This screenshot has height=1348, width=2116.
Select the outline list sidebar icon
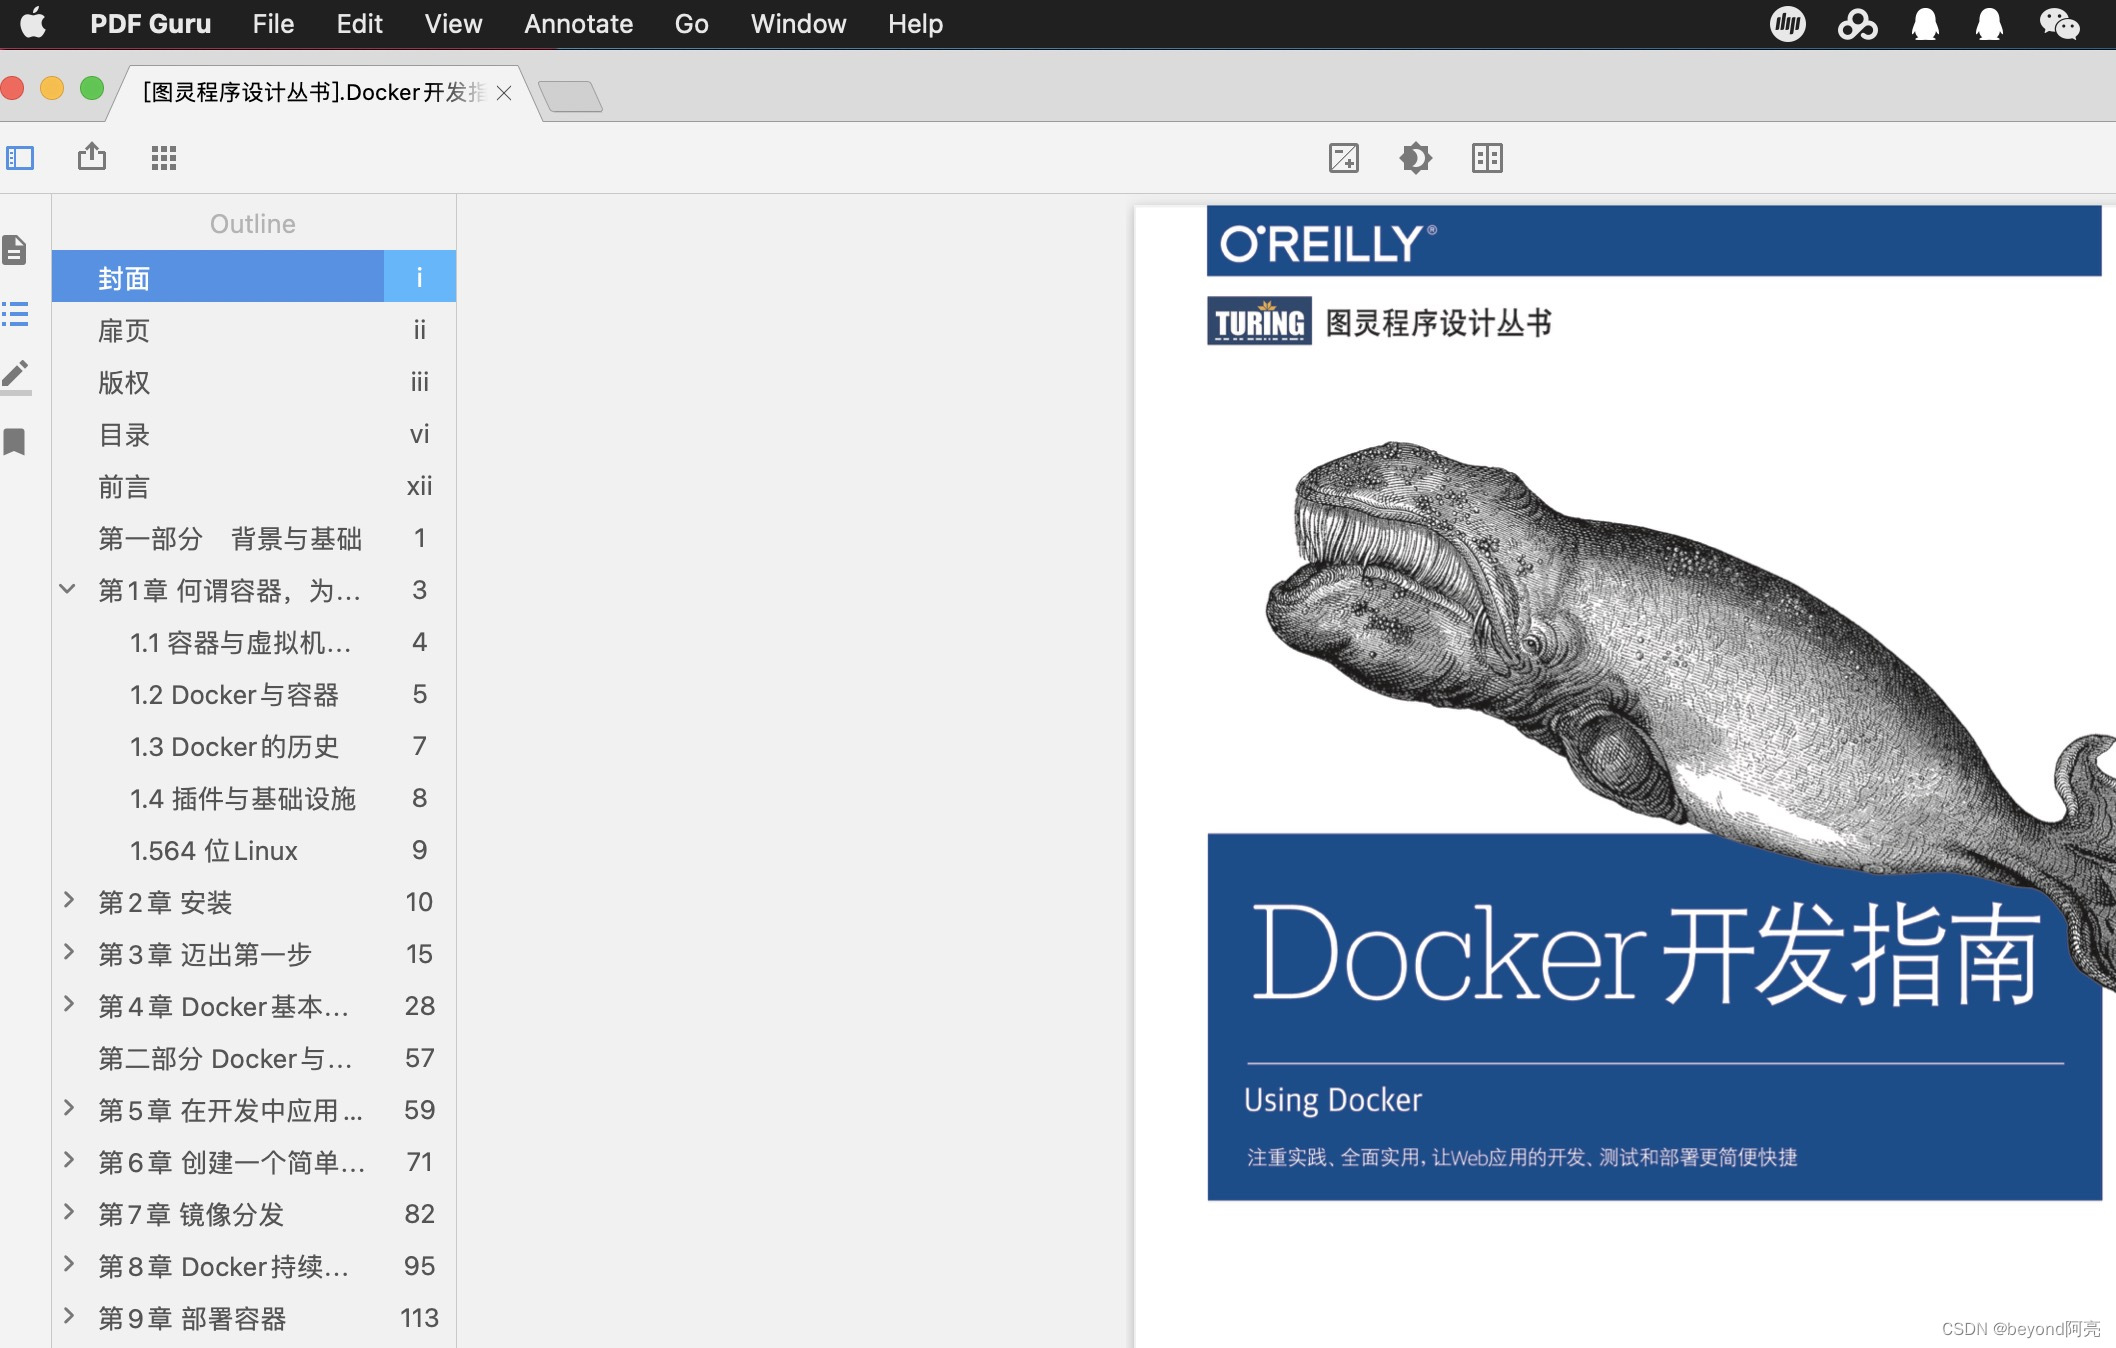pyautogui.click(x=15, y=314)
